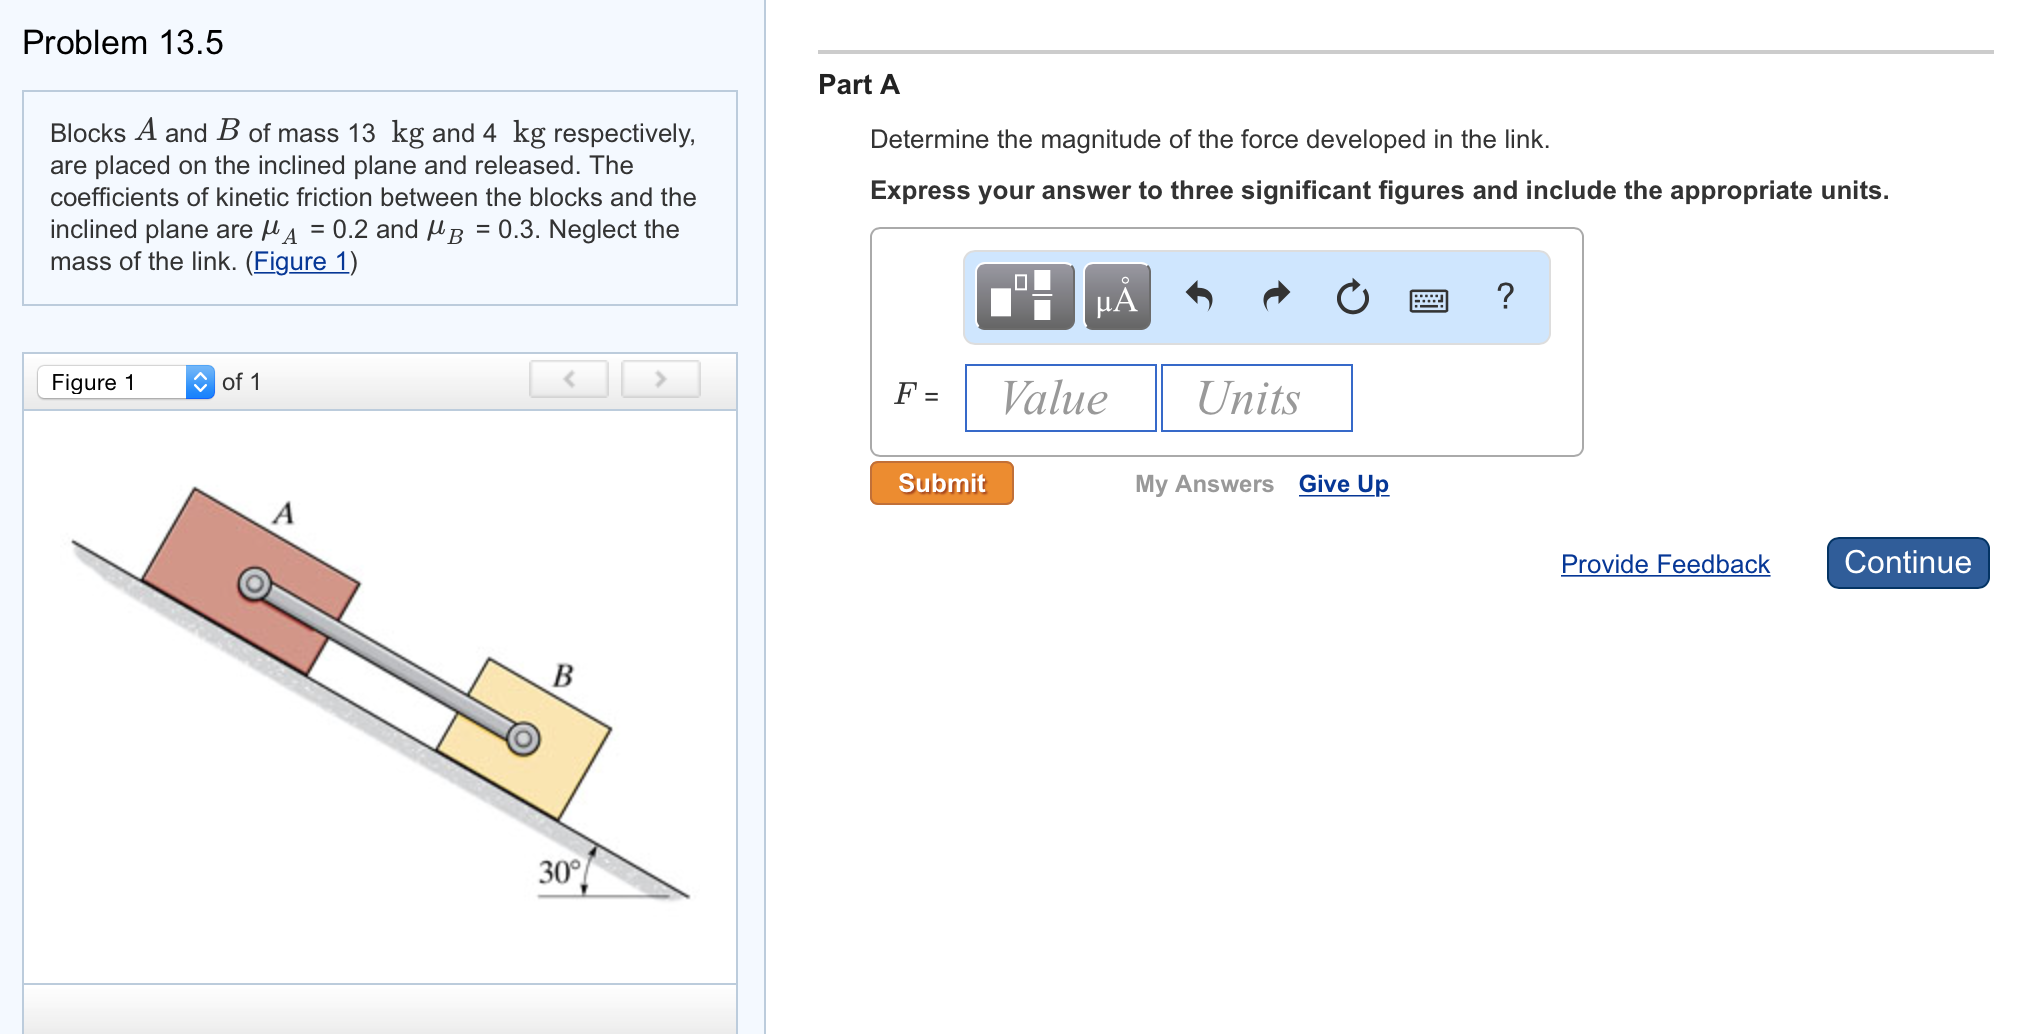Screen dimensions: 2030x1034
Task: Open the Figure 1 link in problem text
Action: coord(301,261)
